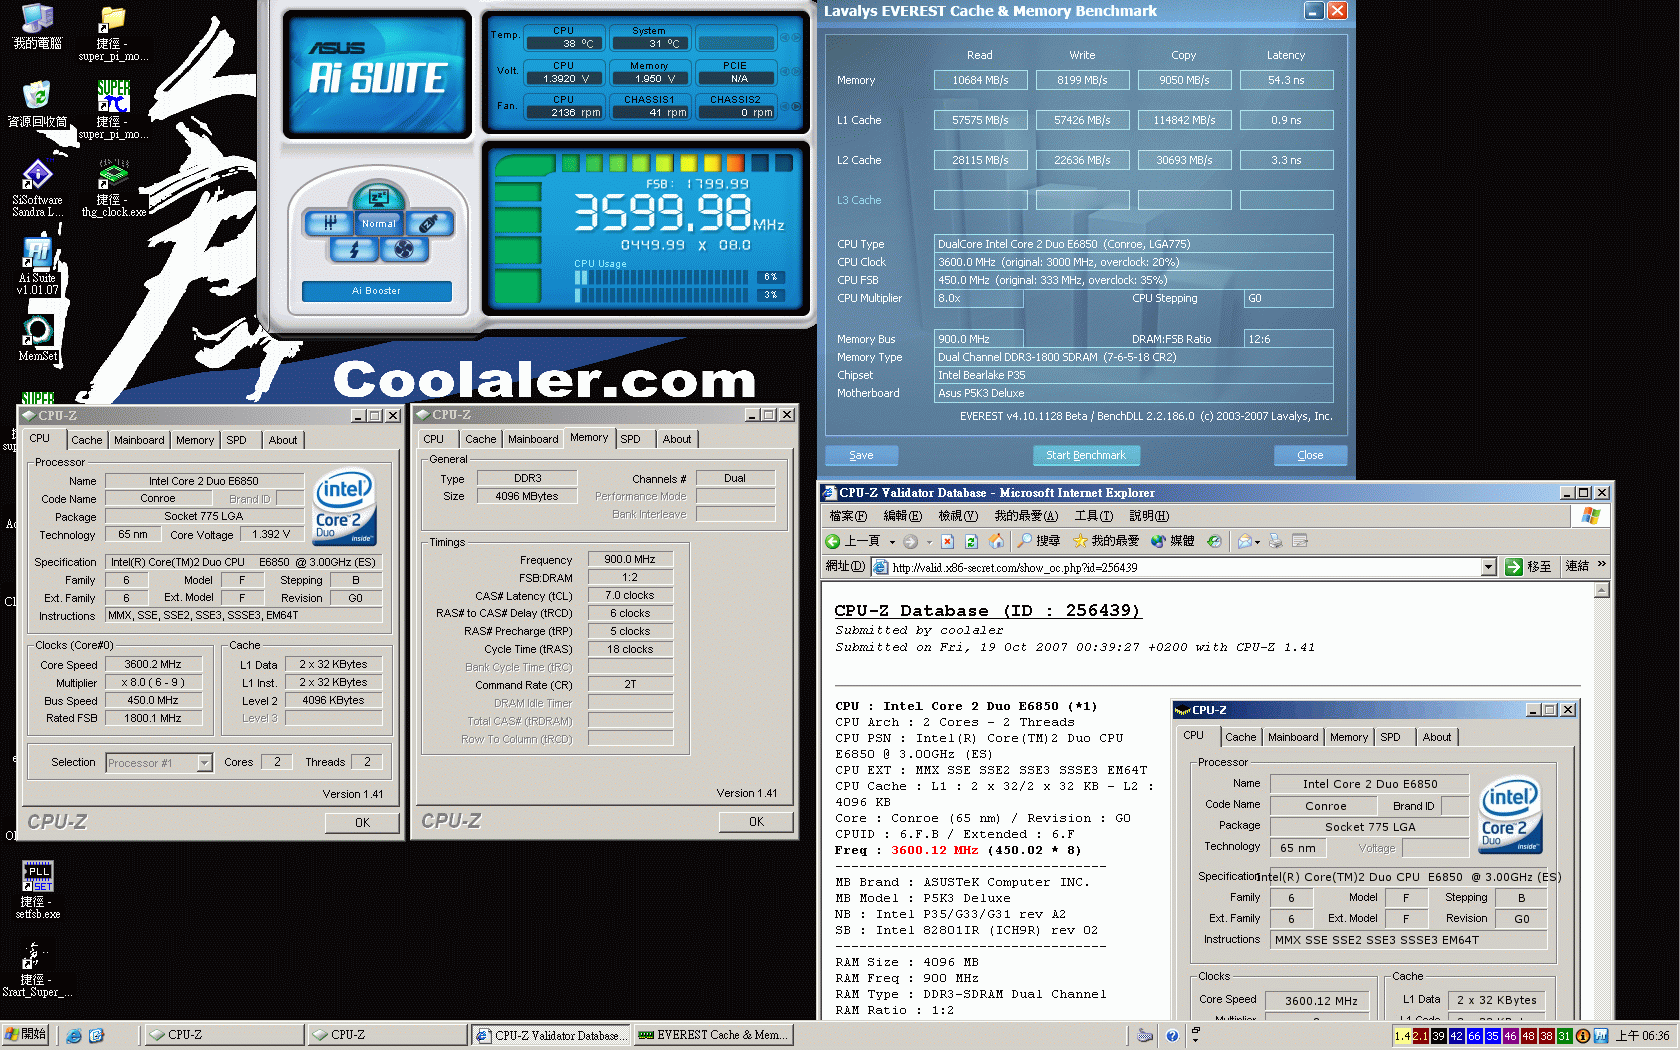Click the IE Stop icon
The width and height of the screenshot is (1680, 1050).
pos(947,541)
